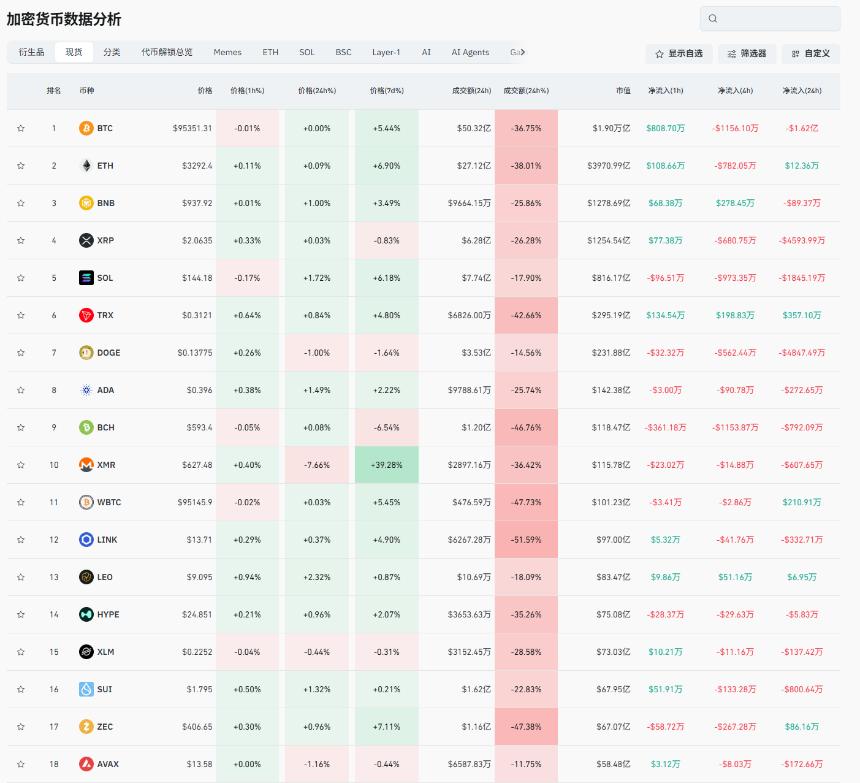Favorite ETH with its star toggle
860x783 pixels.
point(21,166)
